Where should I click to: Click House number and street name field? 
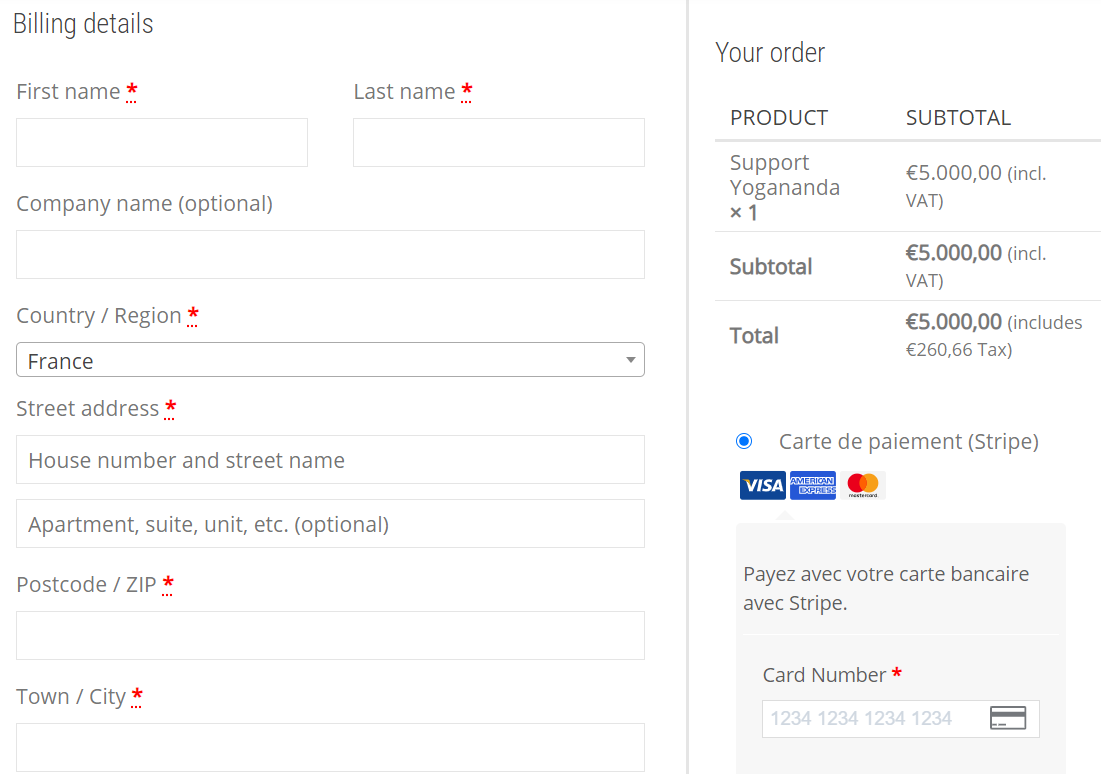coord(330,460)
